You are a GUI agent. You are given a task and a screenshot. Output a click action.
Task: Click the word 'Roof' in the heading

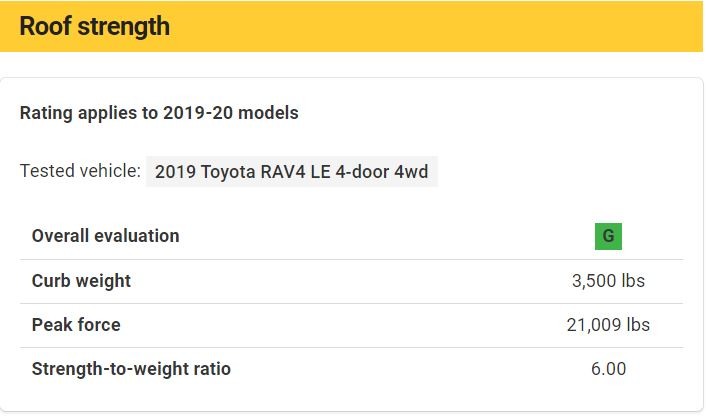pos(45,26)
